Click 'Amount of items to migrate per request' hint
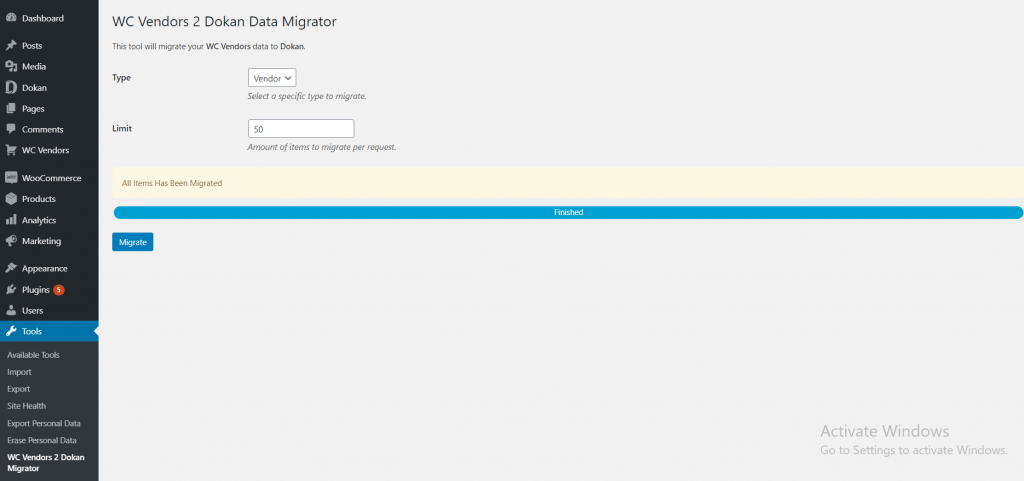 click(322, 147)
